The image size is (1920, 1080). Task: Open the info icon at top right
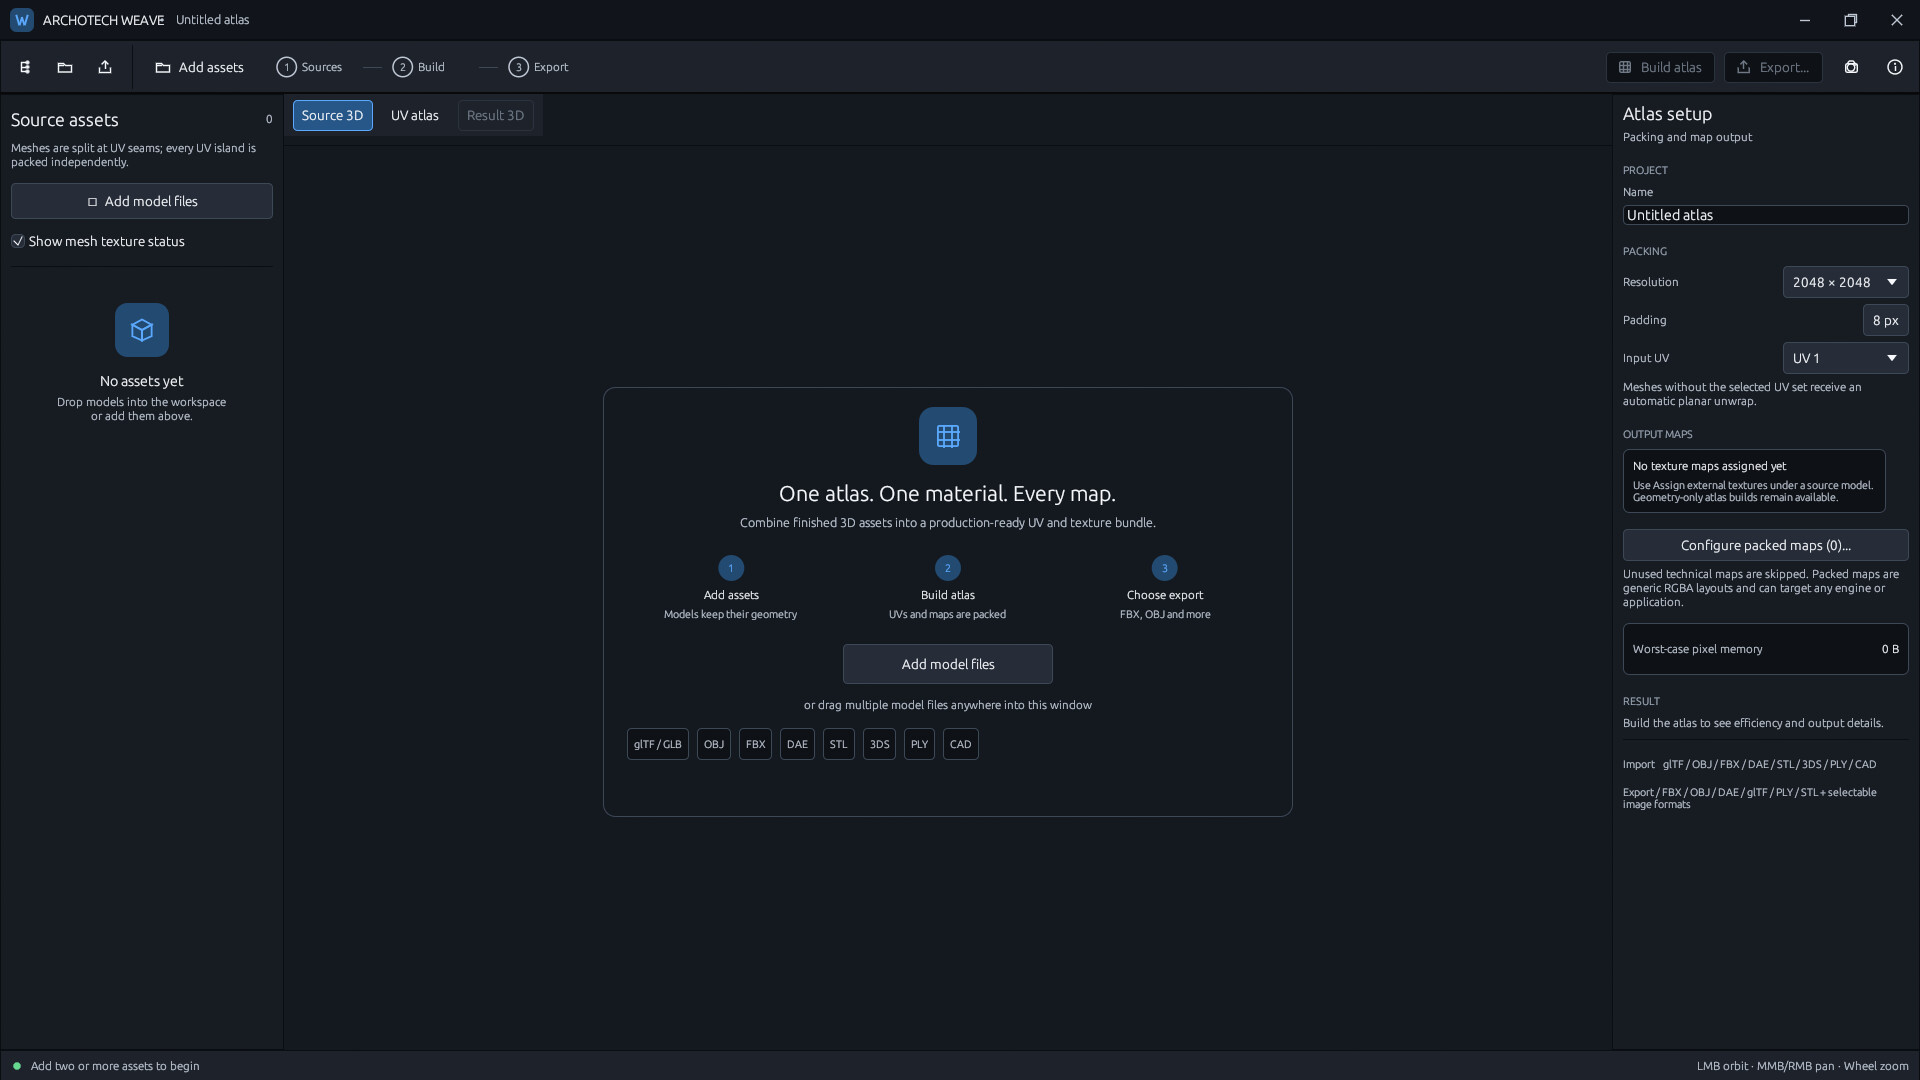click(1894, 67)
